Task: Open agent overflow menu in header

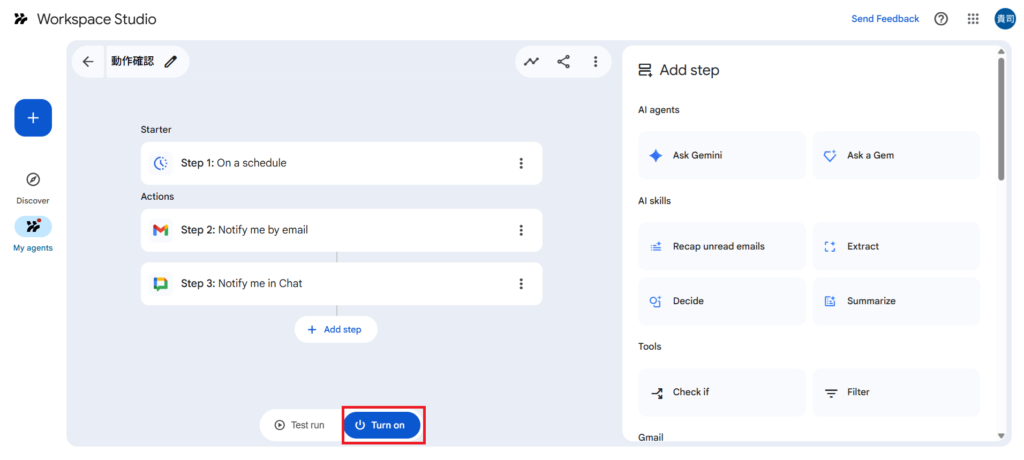Action: 595,62
